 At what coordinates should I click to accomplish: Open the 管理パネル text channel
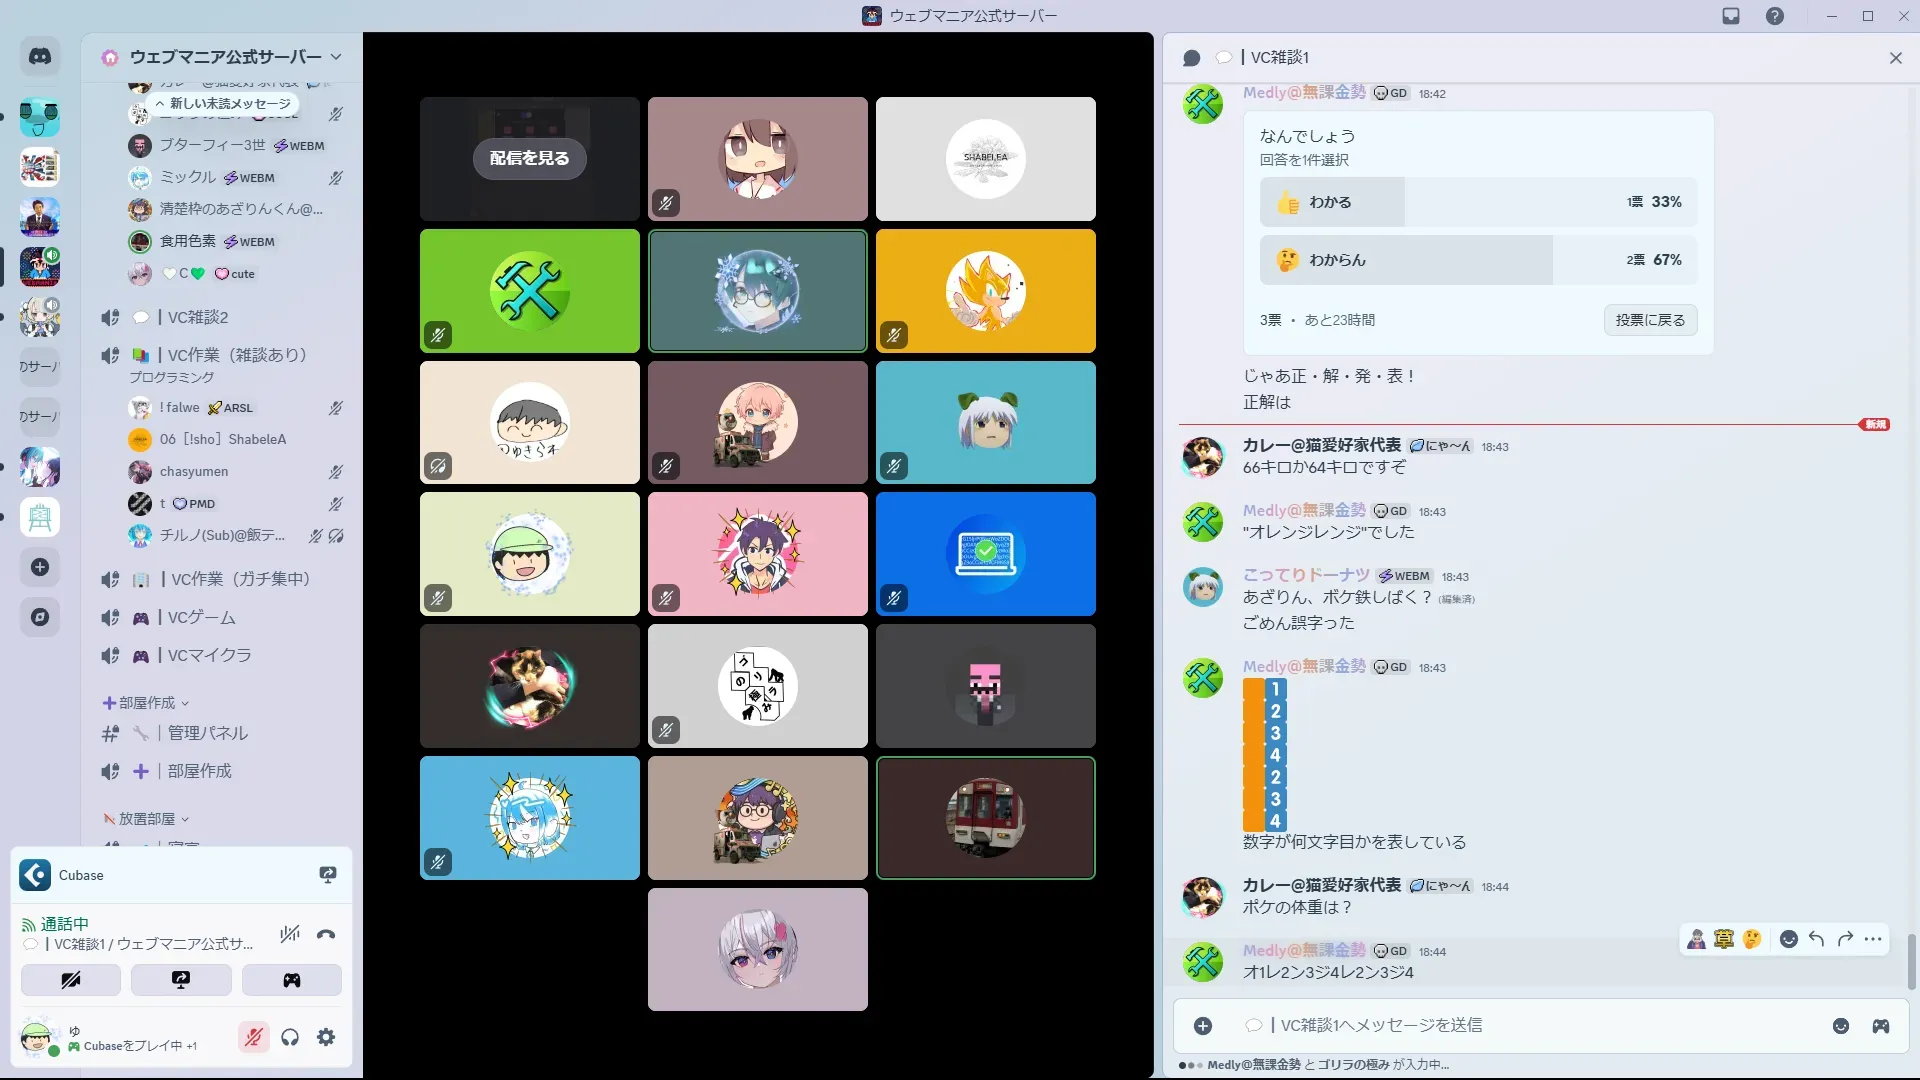(x=207, y=733)
